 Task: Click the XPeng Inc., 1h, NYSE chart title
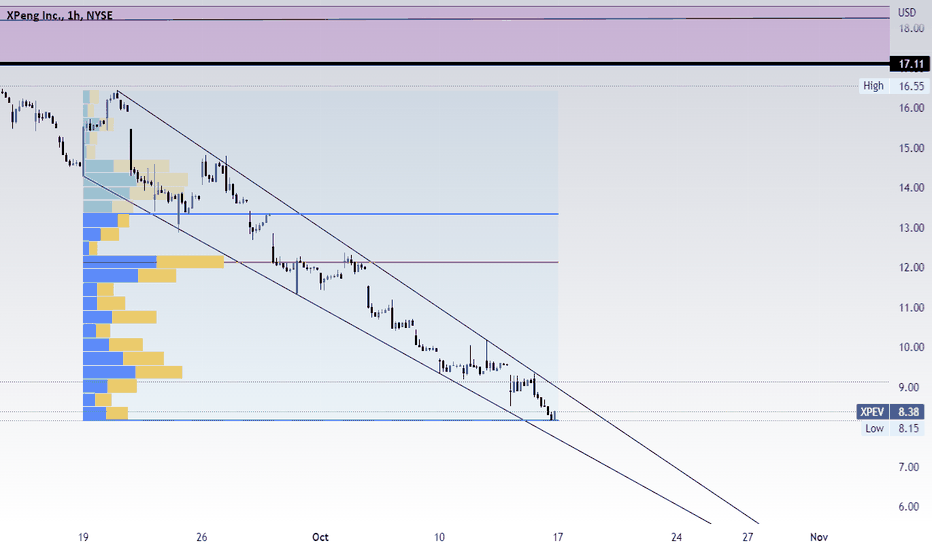59,15
